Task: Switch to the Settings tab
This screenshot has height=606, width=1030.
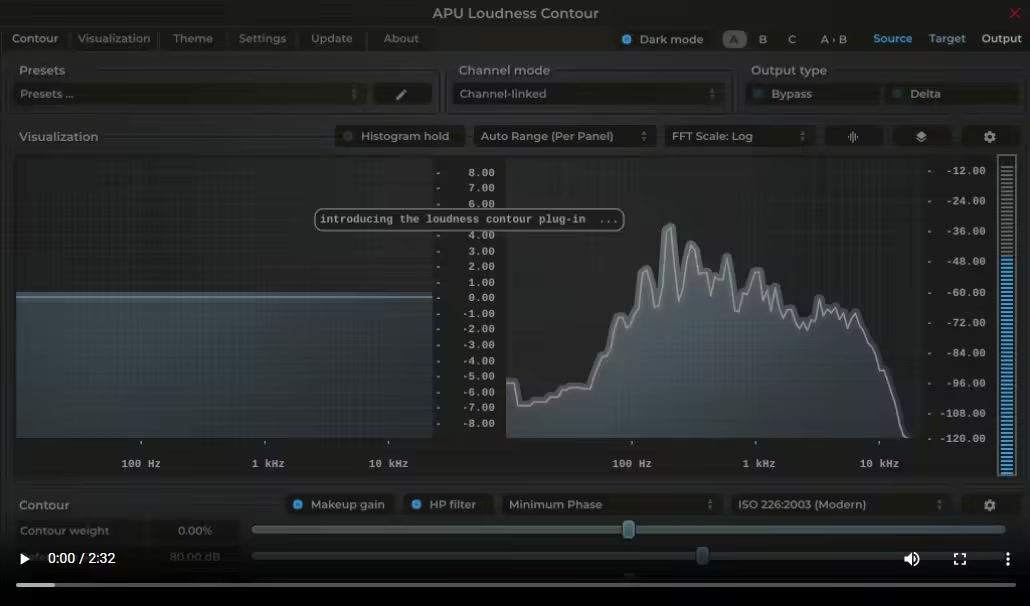Action: [262, 39]
